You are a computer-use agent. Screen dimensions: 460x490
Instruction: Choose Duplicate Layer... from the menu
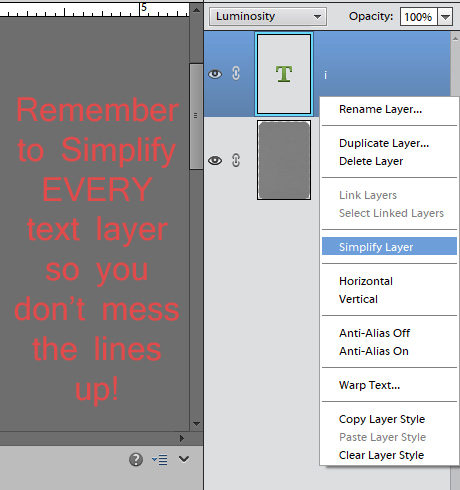(384, 143)
